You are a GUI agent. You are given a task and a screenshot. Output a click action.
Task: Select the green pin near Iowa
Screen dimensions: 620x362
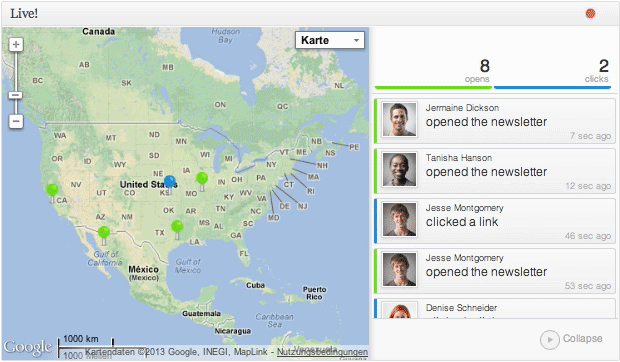[x=202, y=181]
